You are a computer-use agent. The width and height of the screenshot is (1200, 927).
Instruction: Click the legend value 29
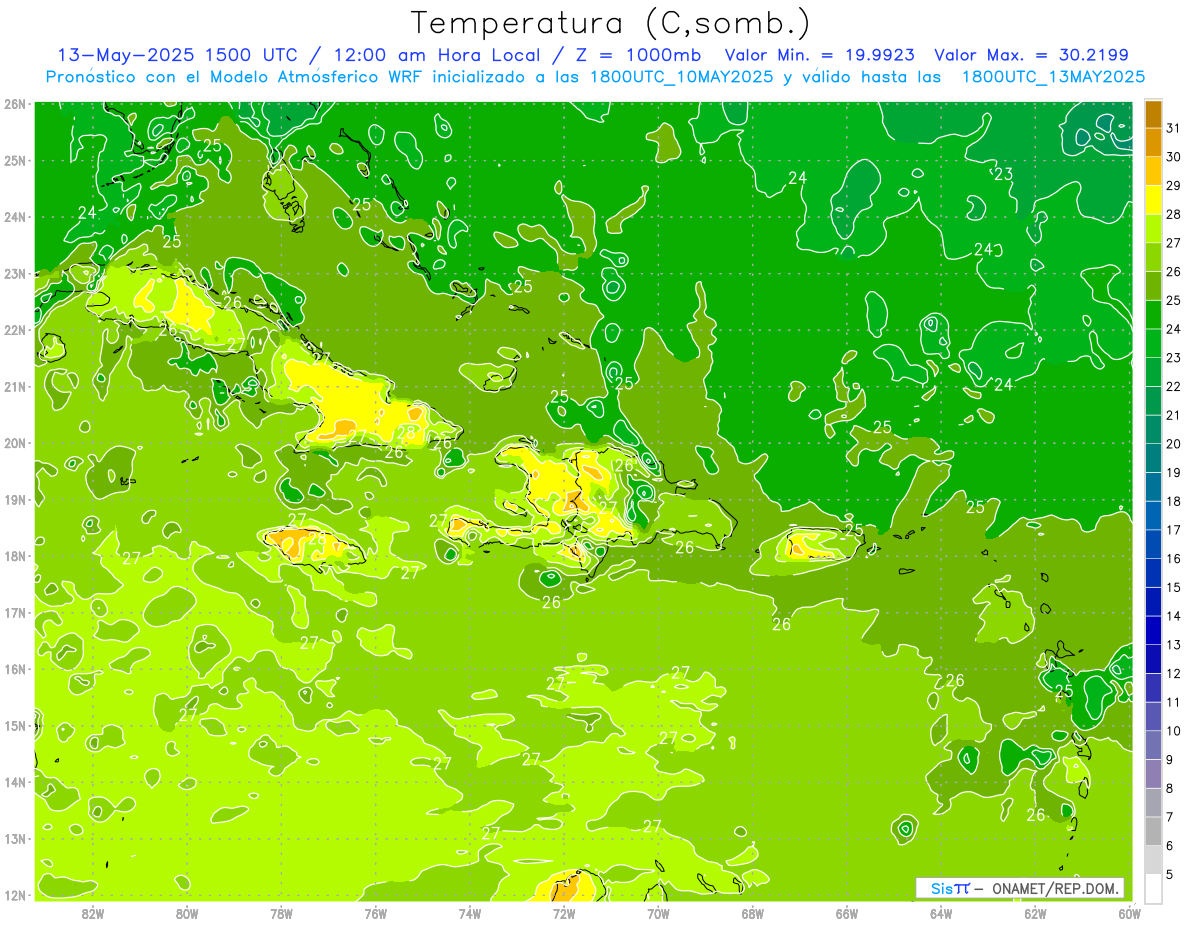1174,186
